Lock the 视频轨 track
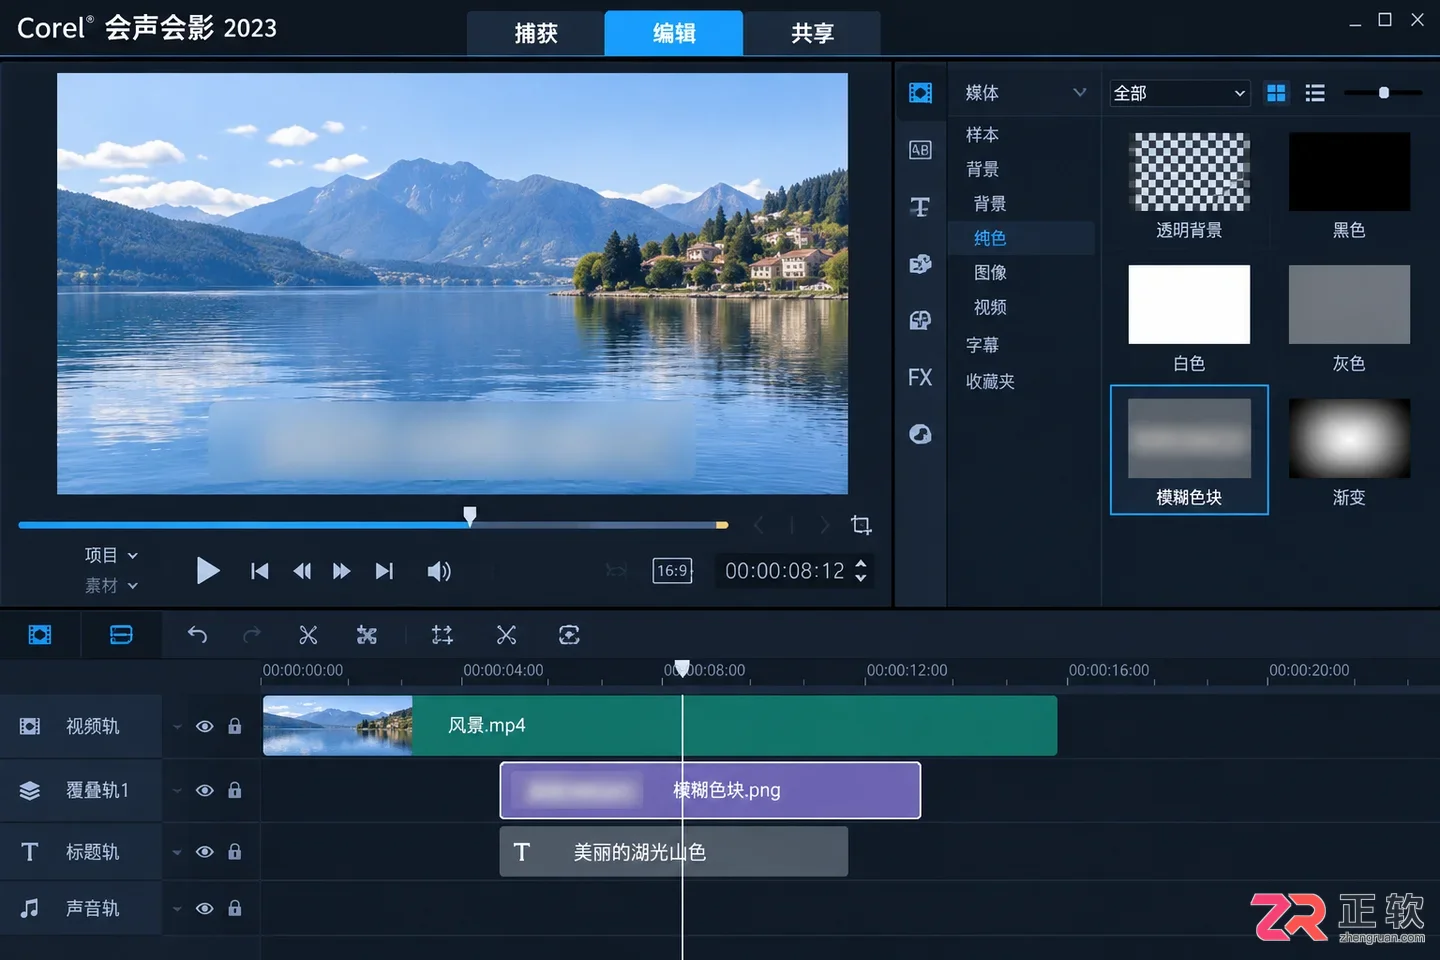Image resolution: width=1440 pixels, height=960 pixels. click(x=235, y=726)
